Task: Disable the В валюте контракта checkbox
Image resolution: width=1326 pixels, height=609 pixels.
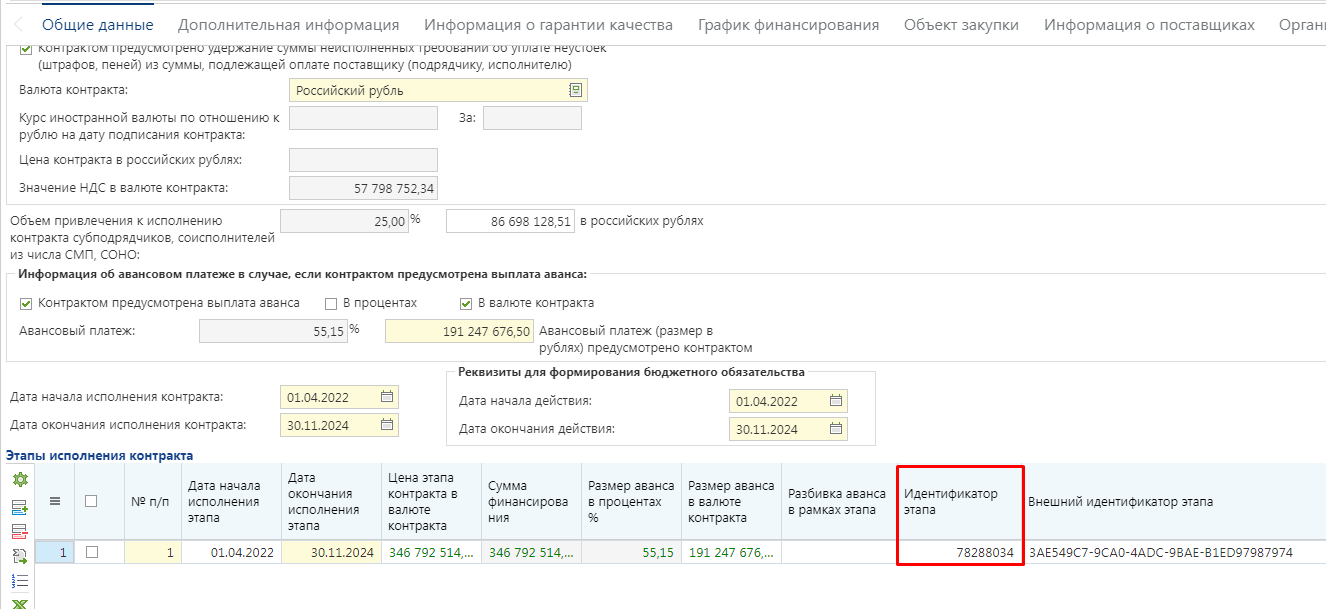Action: tap(465, 303)
